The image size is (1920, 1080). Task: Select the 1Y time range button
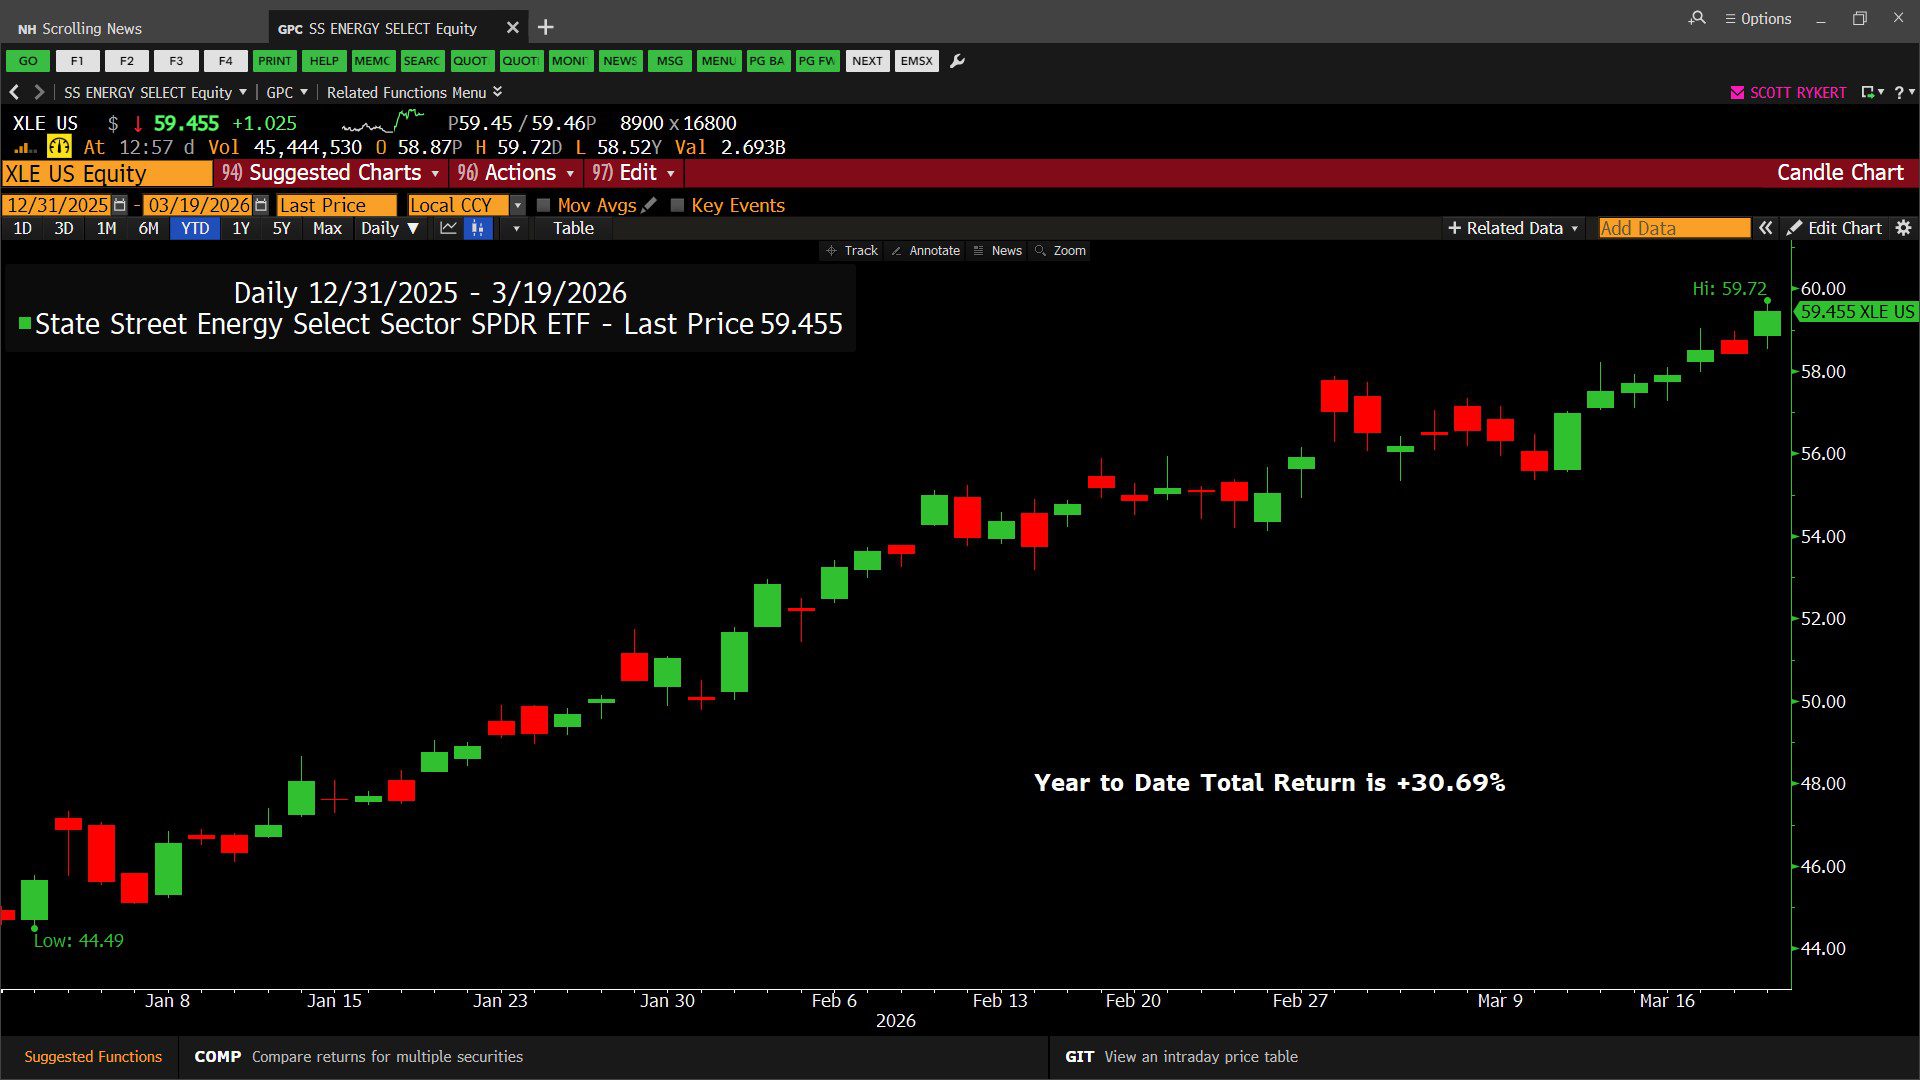click(x=241, y=228)
